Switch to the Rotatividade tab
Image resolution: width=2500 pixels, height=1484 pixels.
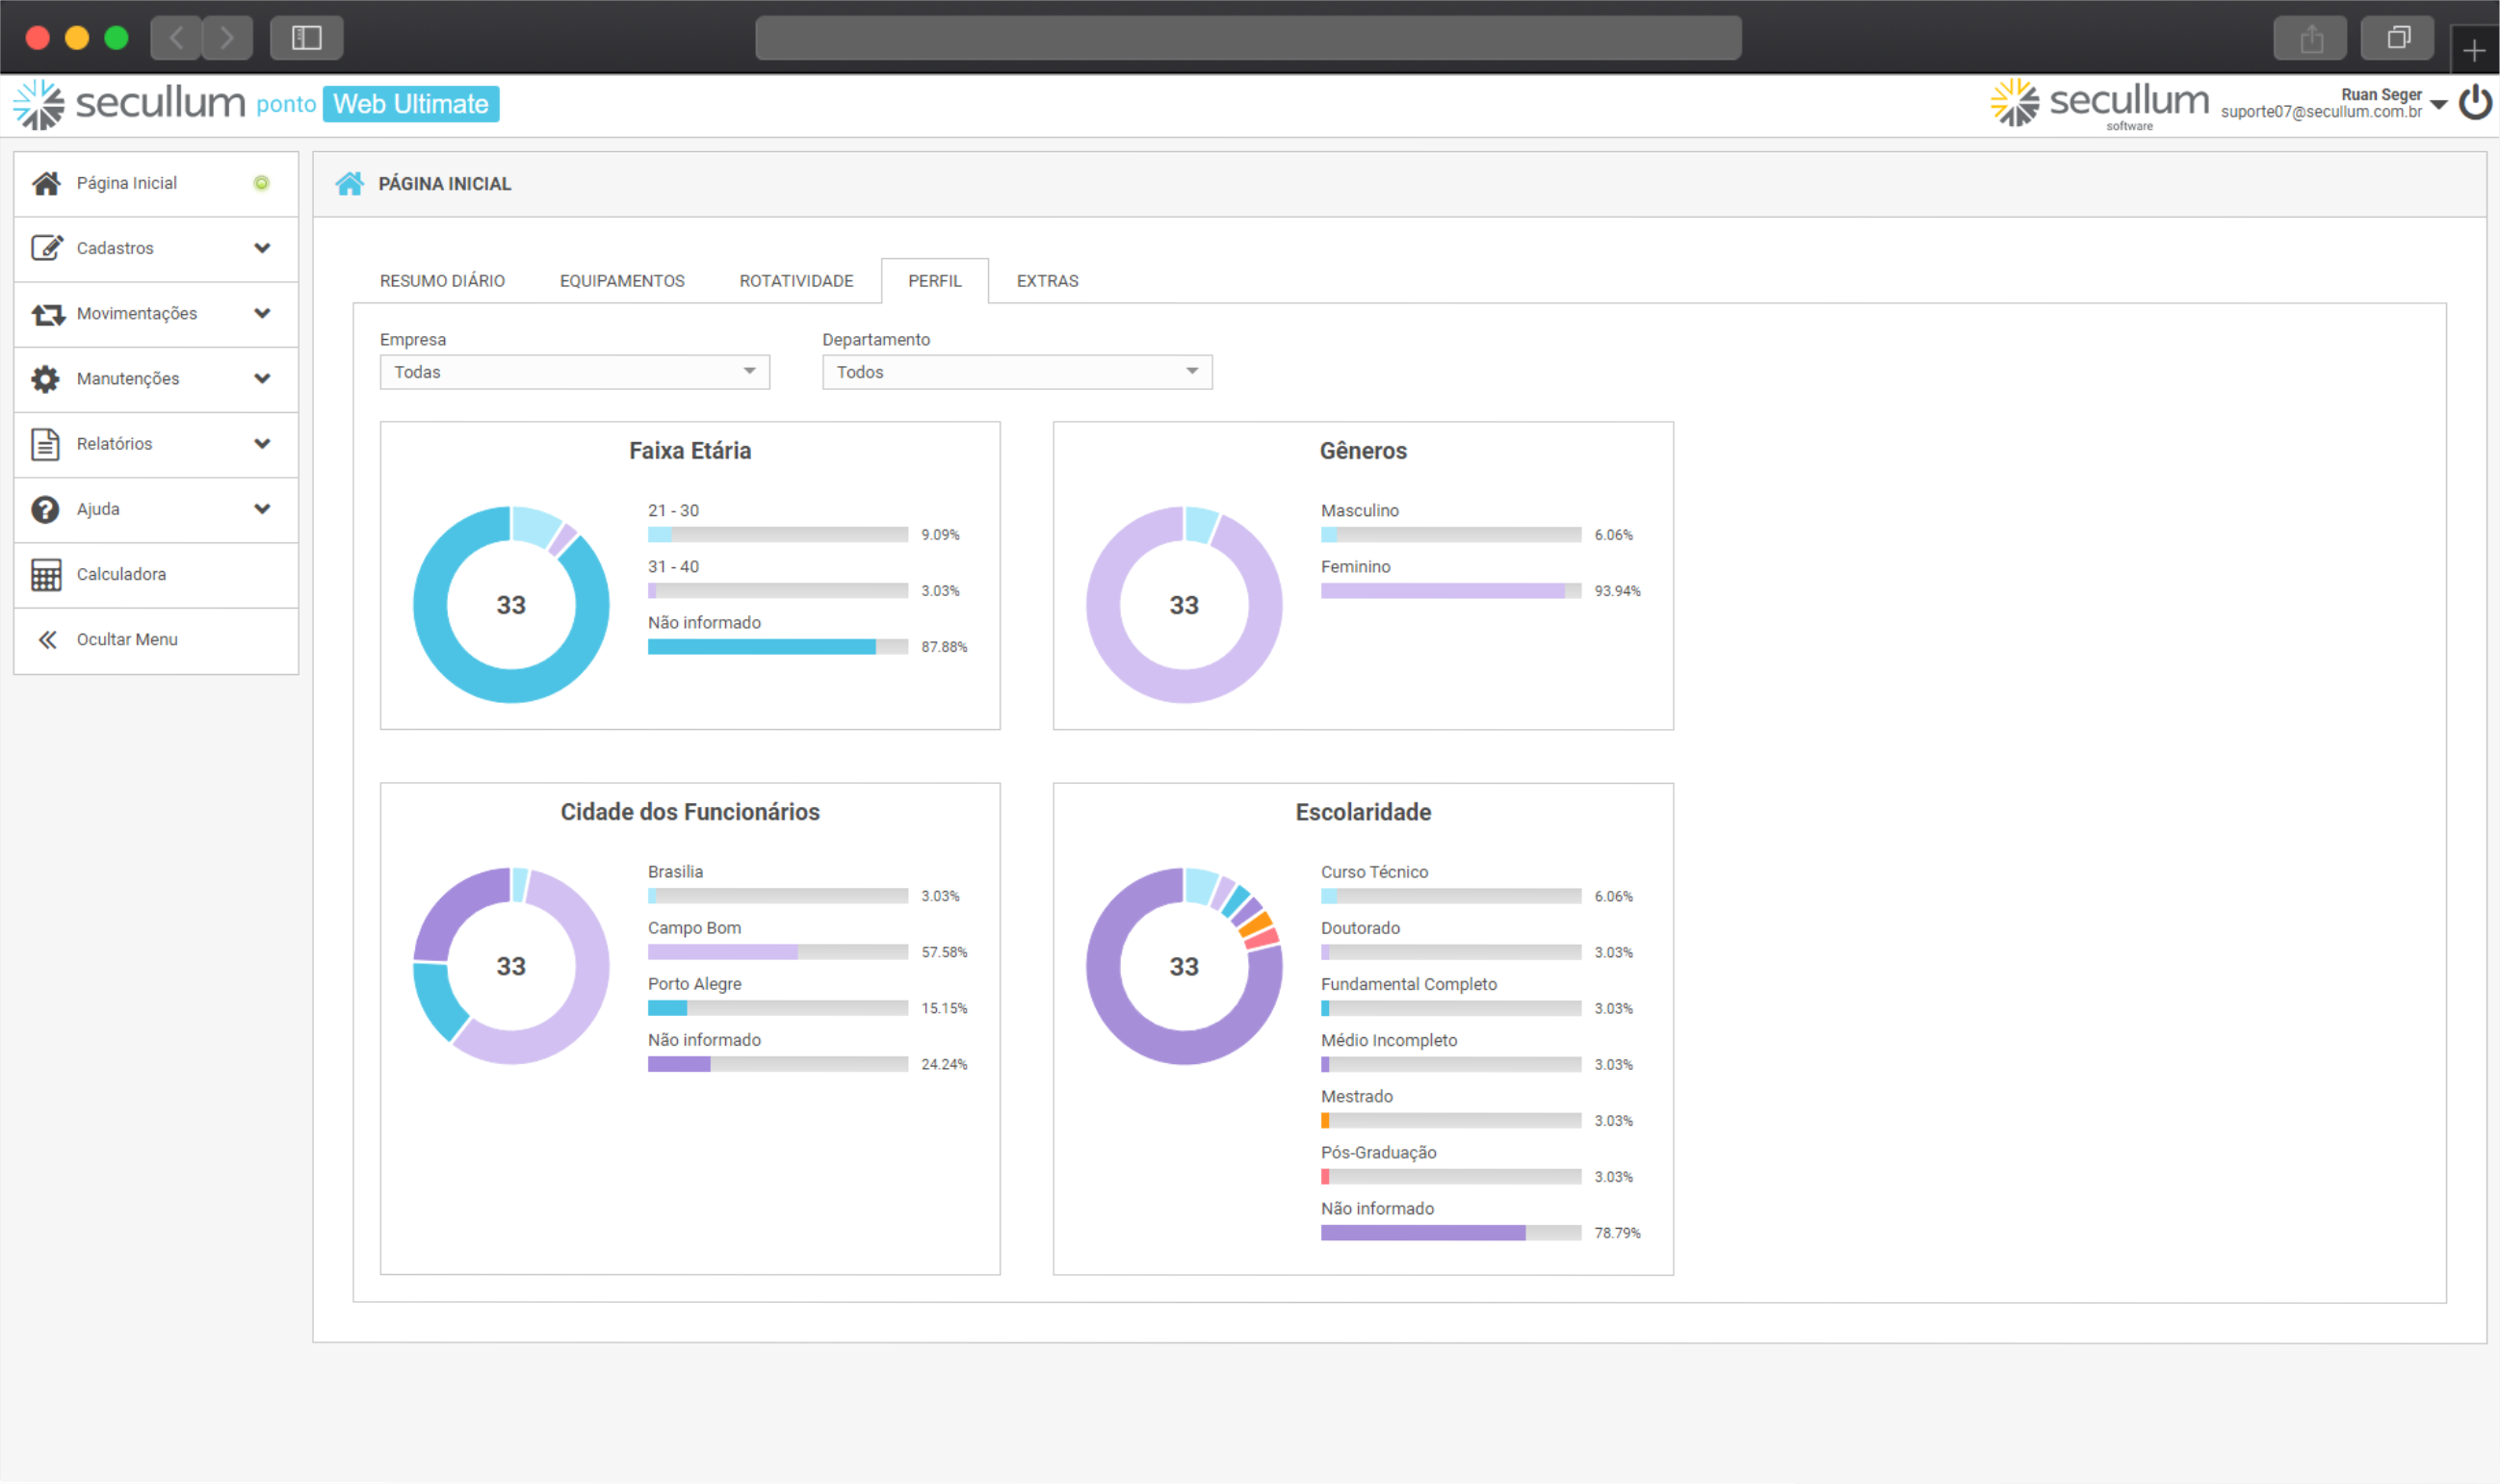point(796,281)
